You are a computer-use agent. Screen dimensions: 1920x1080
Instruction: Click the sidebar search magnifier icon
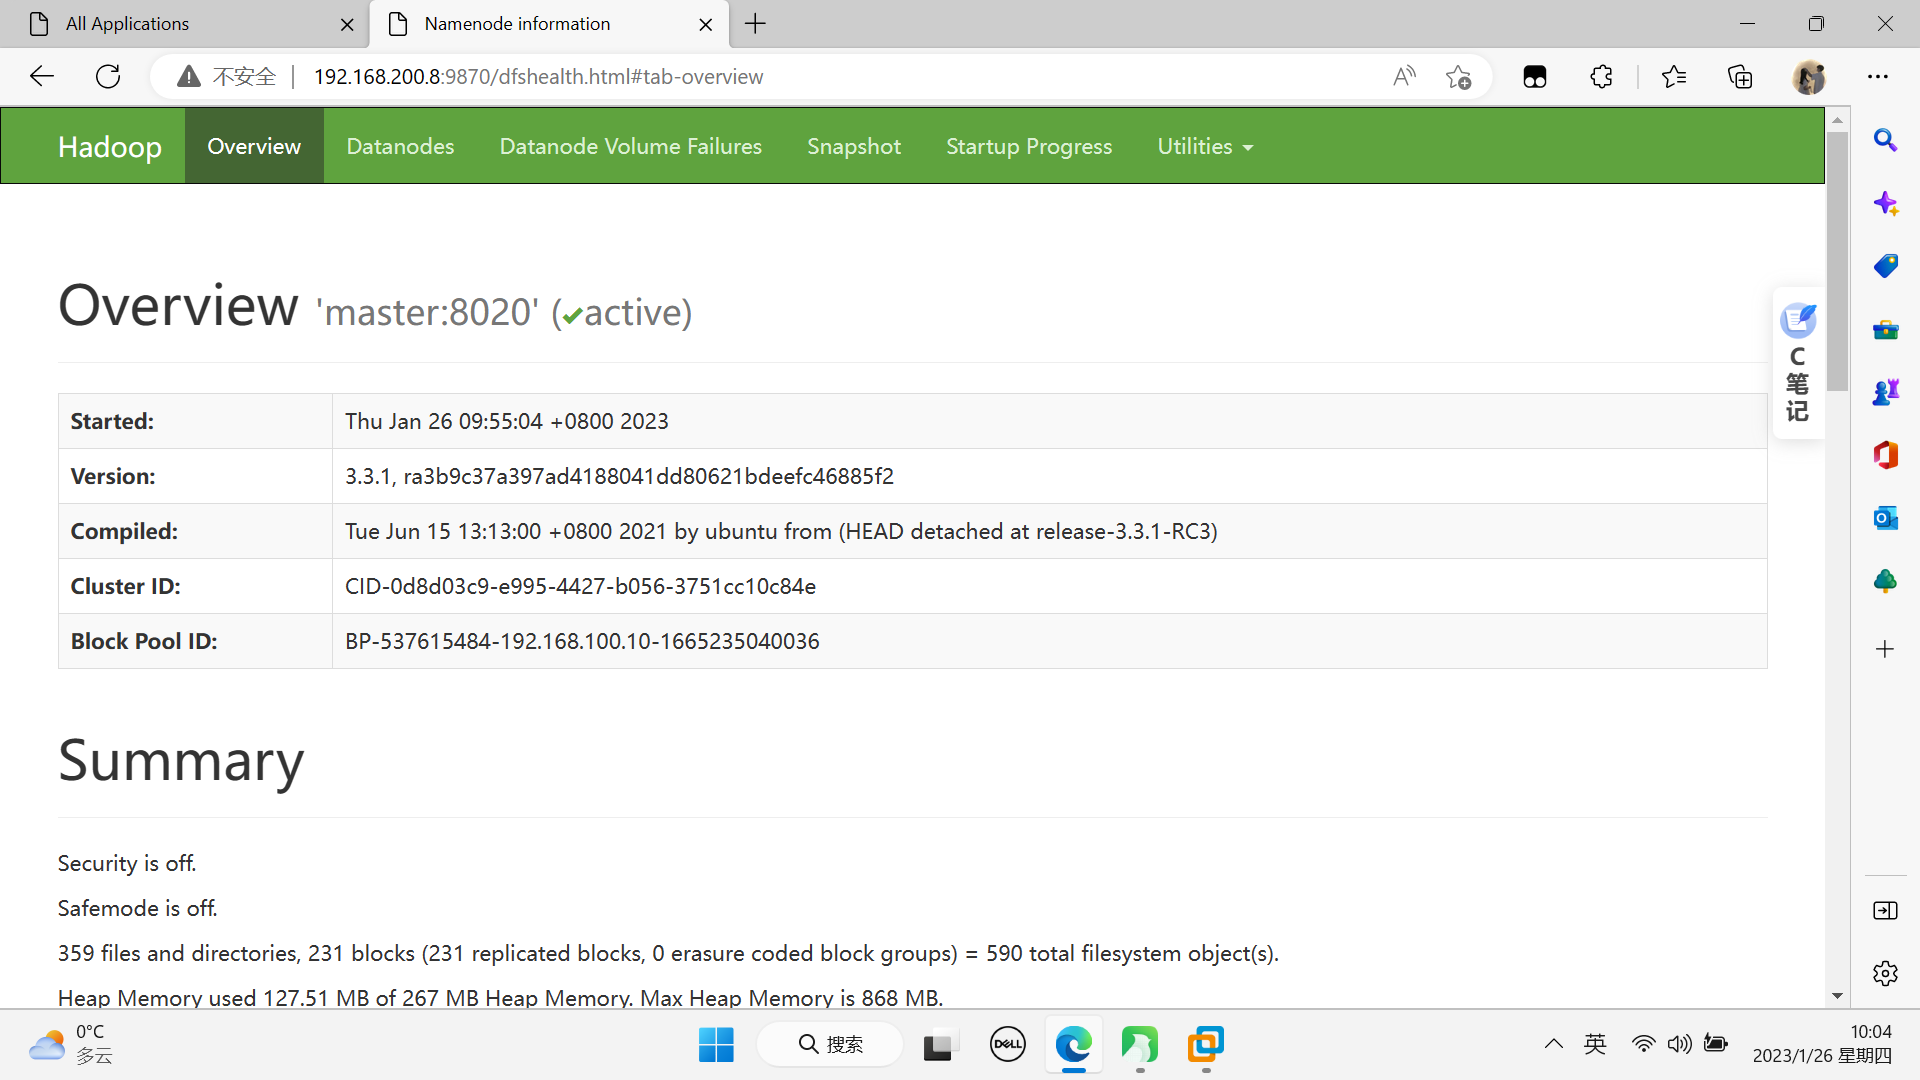point(1885,140)
